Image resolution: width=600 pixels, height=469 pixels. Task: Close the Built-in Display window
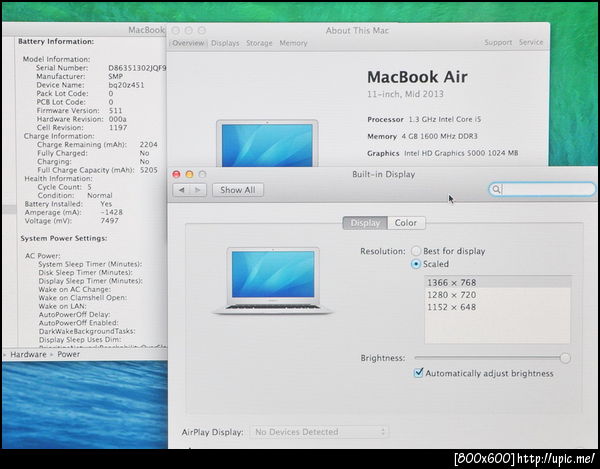coord(176,174)
